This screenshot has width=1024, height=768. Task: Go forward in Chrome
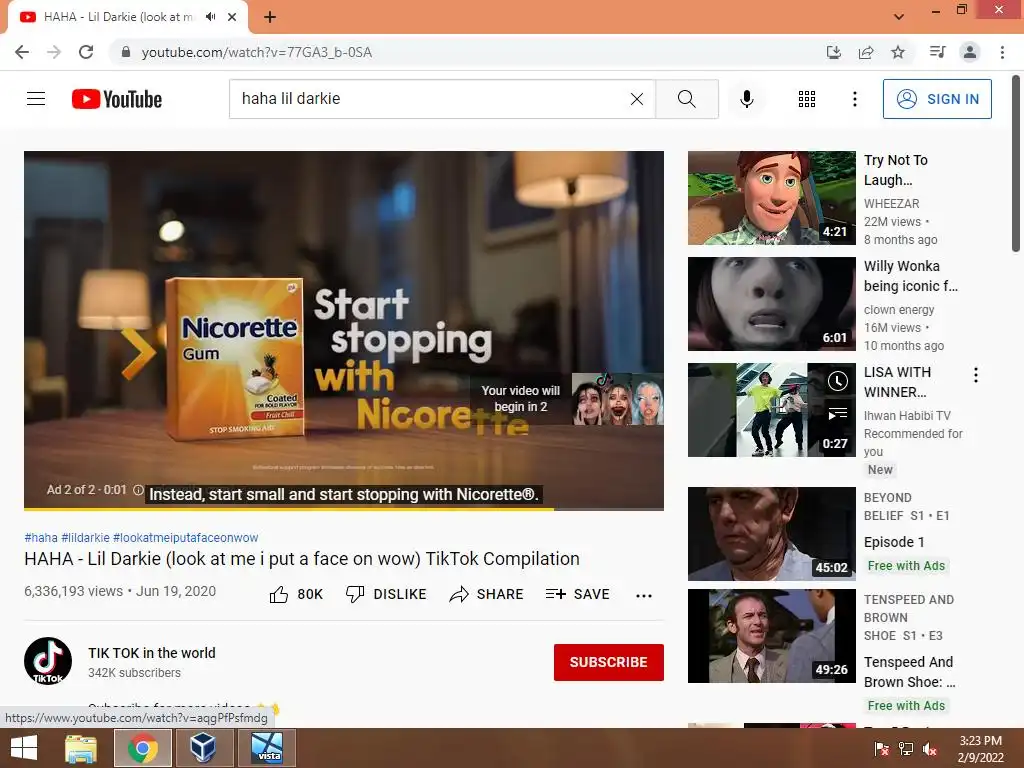coord(54,52)
